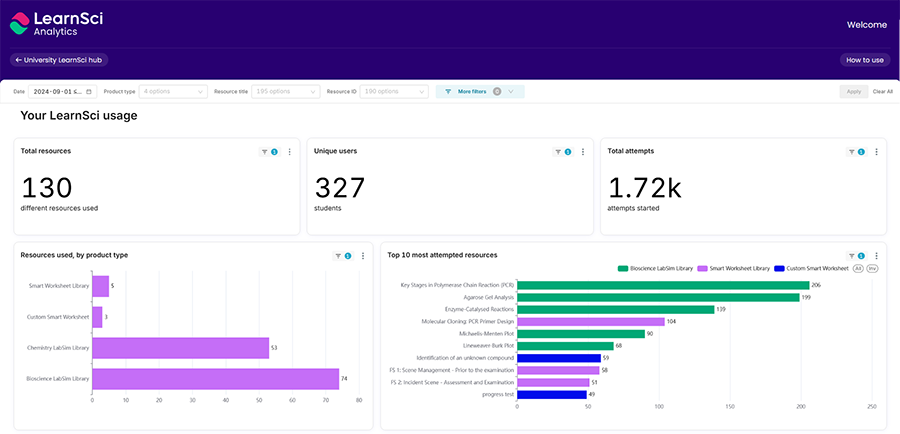Open the calendar icon in Date field
900x434 pixels.
[89, 91]
